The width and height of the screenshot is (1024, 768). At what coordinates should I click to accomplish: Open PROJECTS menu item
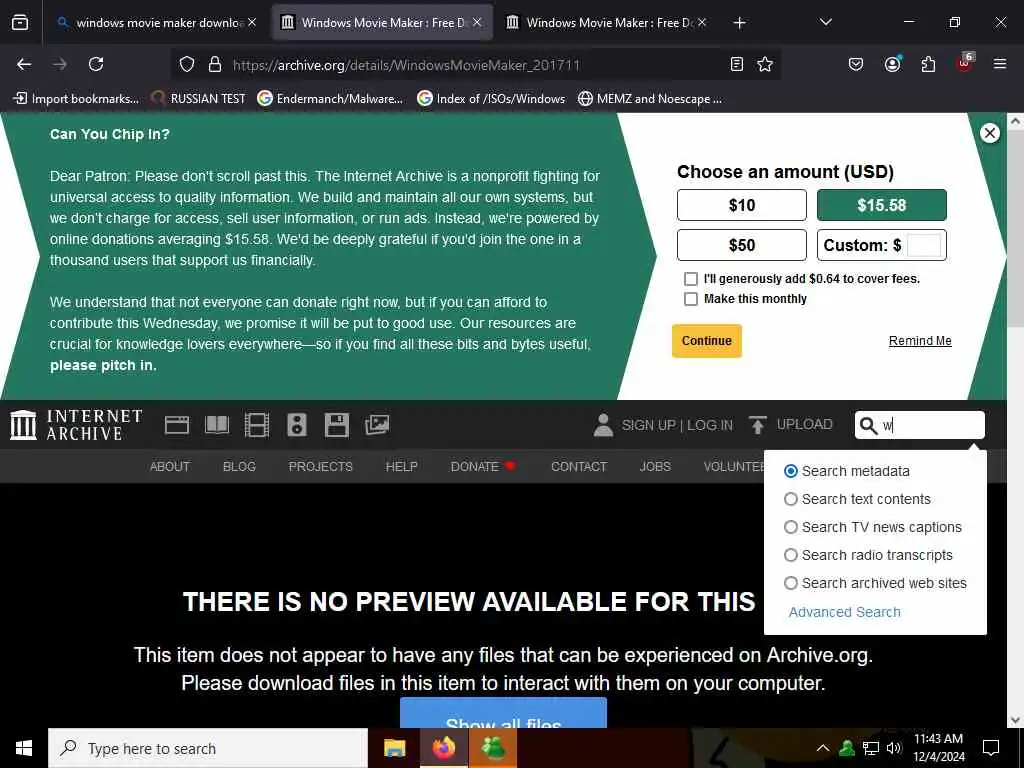(x=321, y=467)
